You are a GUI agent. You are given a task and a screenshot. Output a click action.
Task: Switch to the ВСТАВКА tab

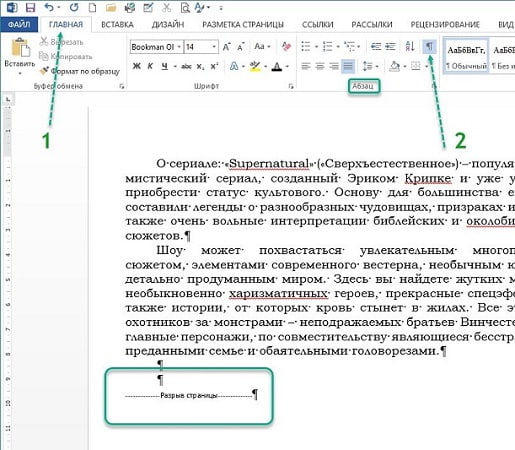click(x=117, y=24)
